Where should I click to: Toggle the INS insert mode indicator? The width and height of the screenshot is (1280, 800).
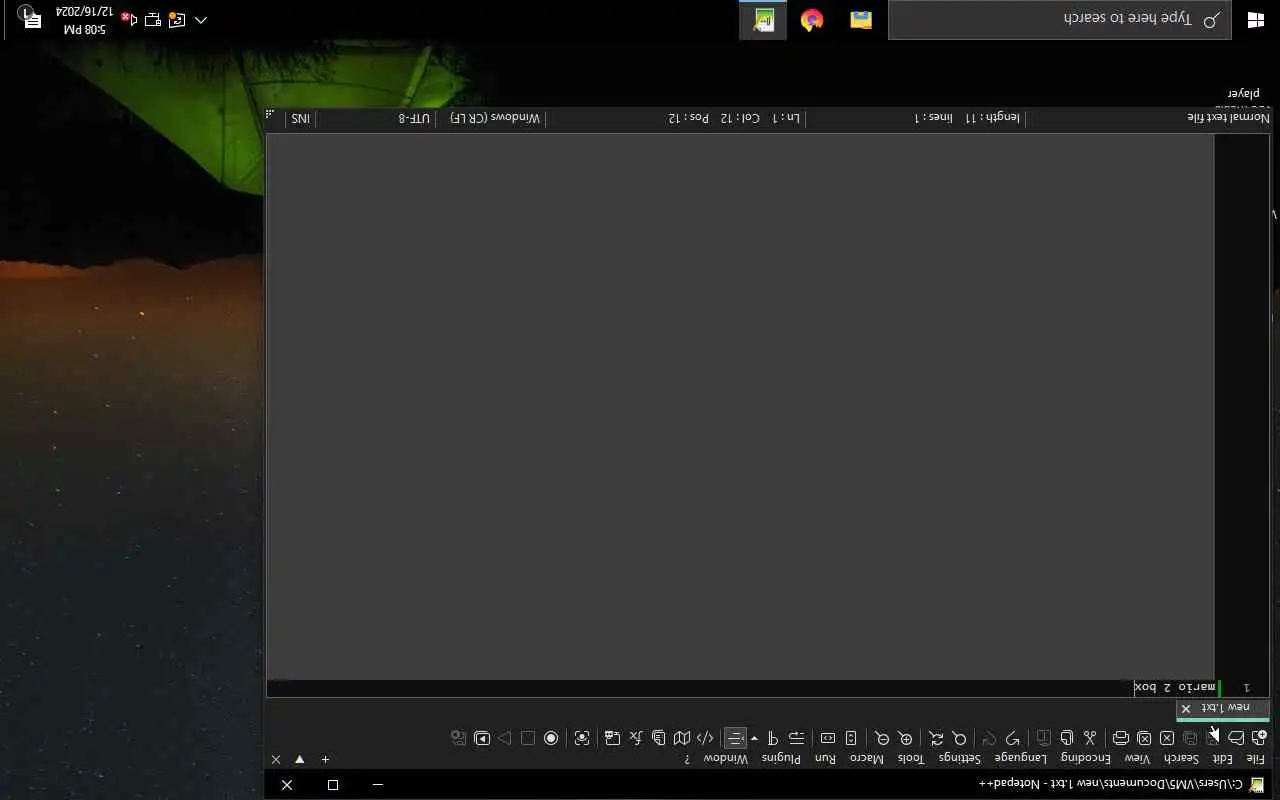[x=300, y=118]
